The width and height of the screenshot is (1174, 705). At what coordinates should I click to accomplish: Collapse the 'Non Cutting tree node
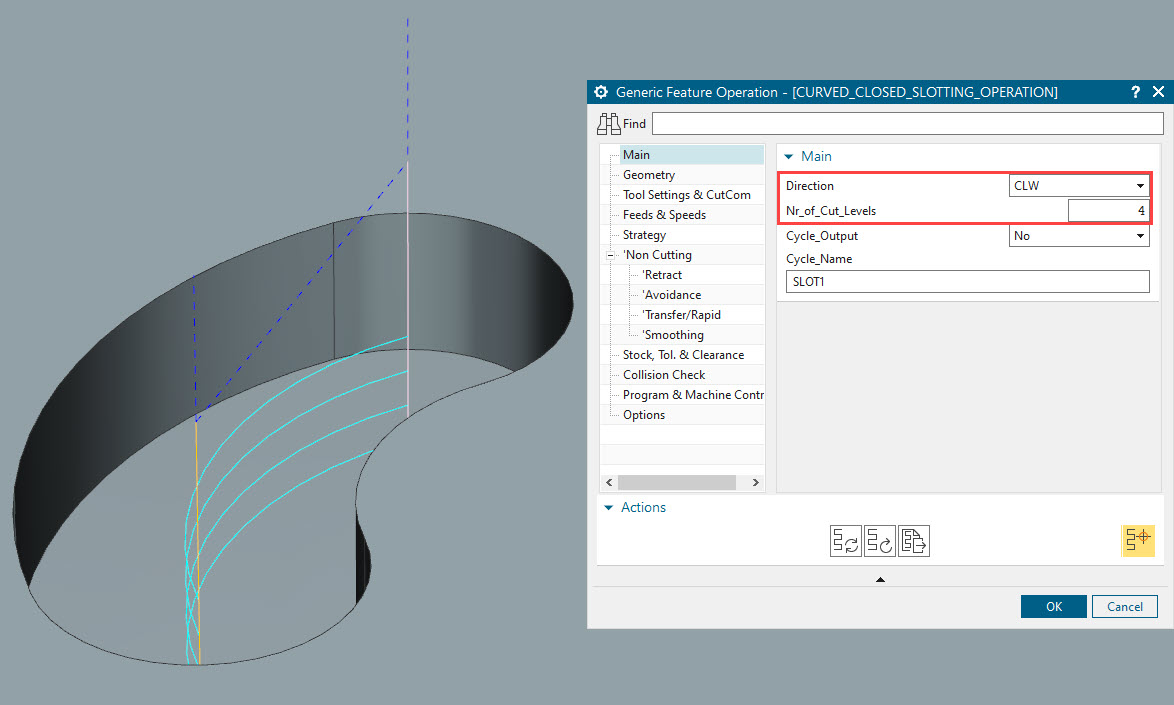(610, 254)
